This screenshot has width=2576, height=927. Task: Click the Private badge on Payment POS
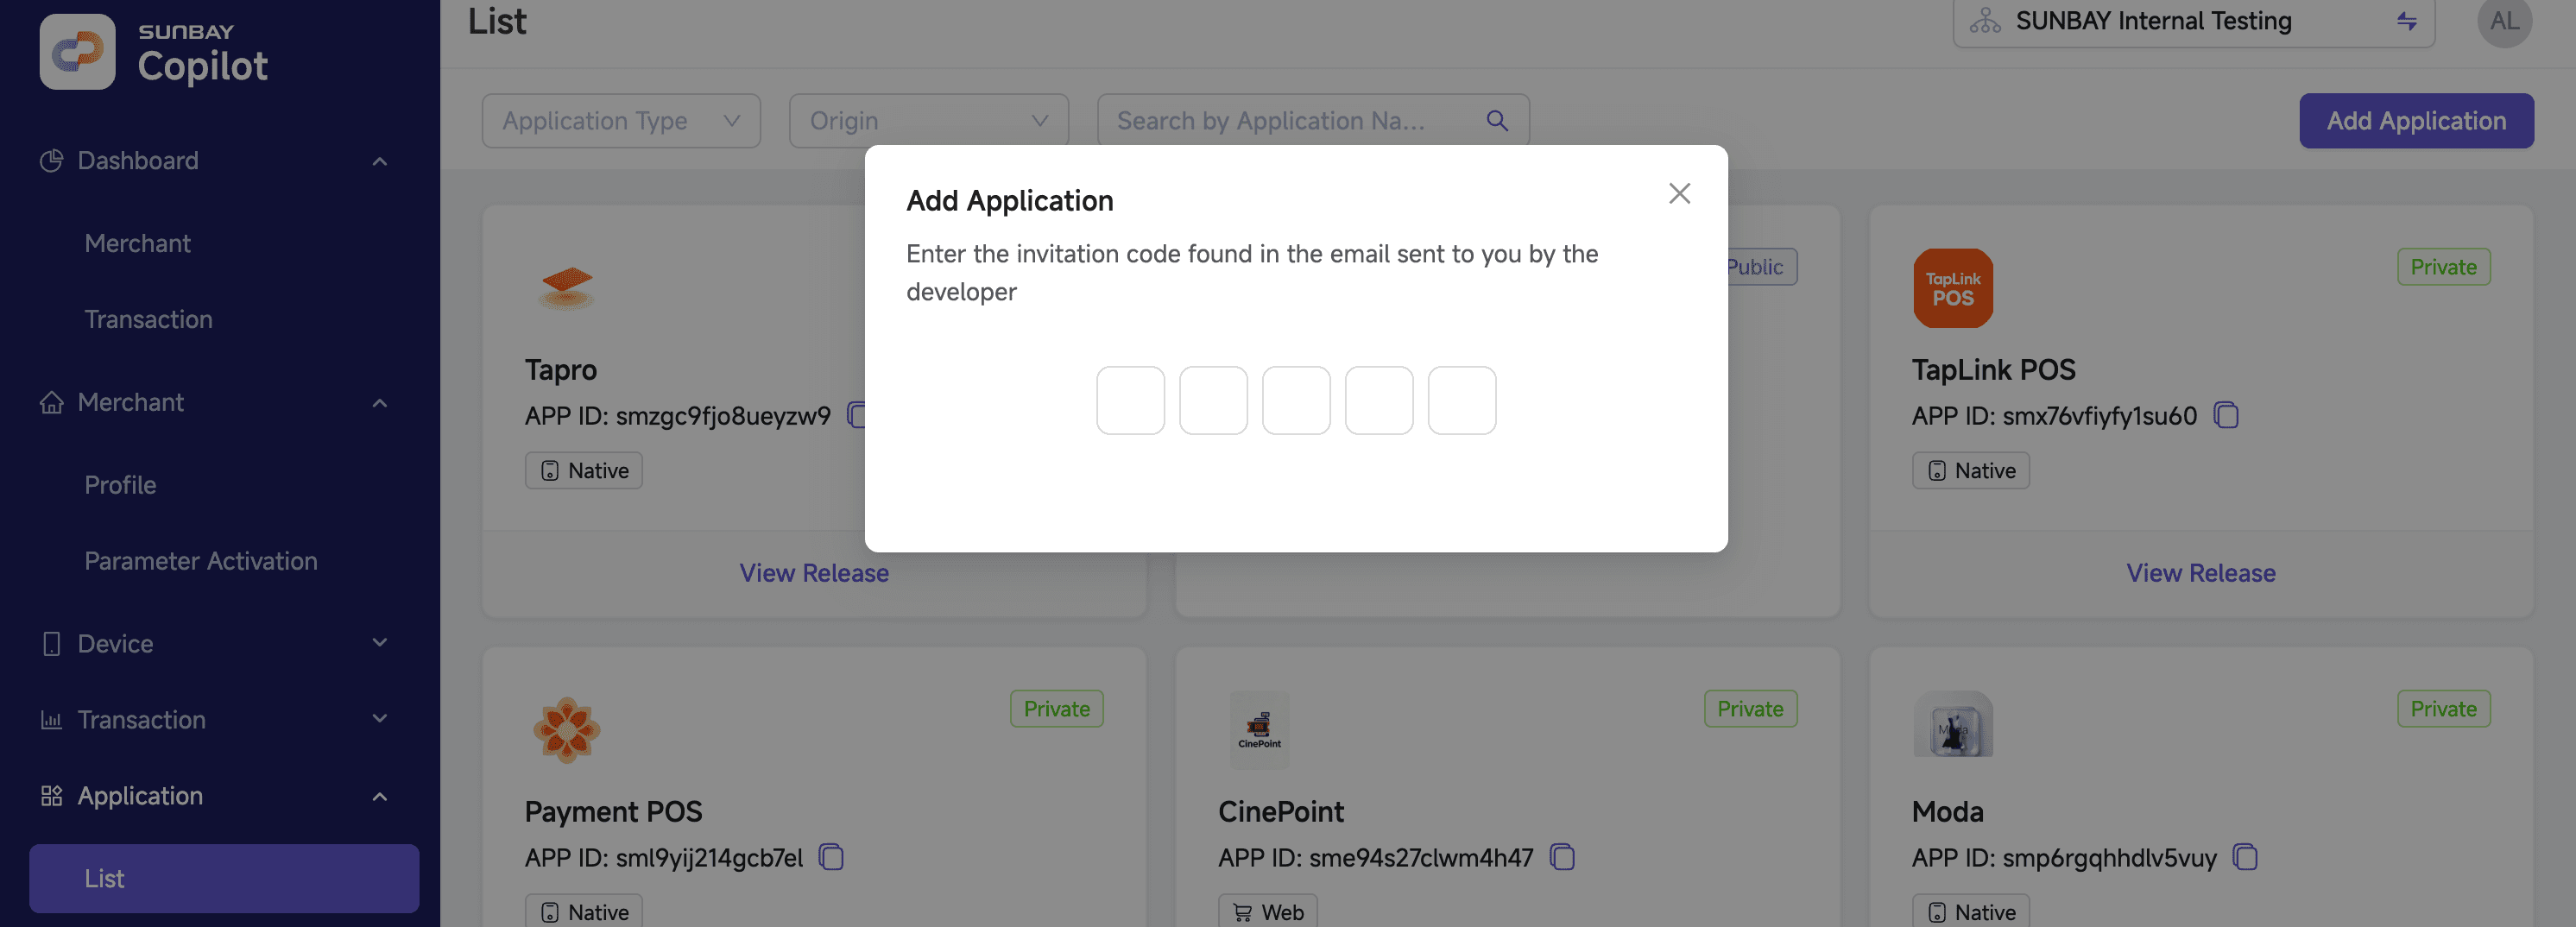click(x=1056, y=709)
